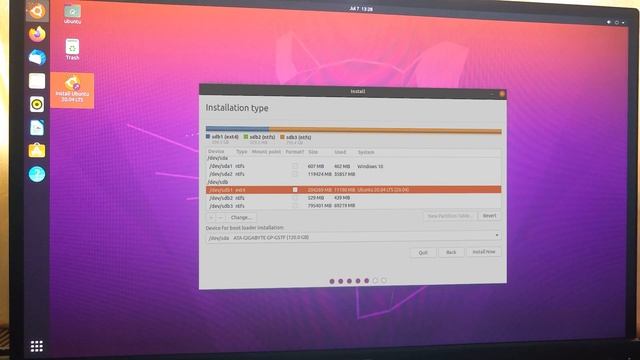Toggle Format checkbox for /dev/sdb1
Image resolution: width=640 pixels, height=360 pixels.
295,190
